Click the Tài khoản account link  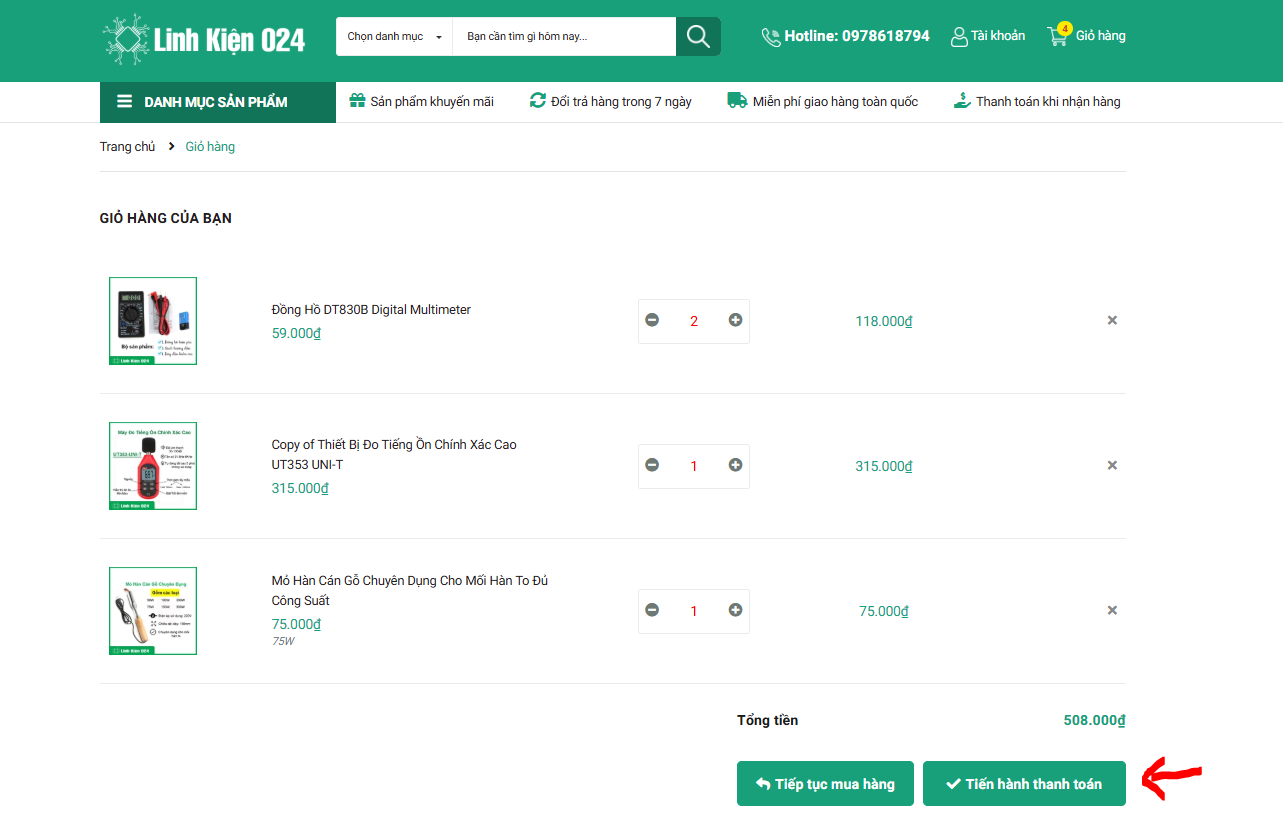(998, 36)
